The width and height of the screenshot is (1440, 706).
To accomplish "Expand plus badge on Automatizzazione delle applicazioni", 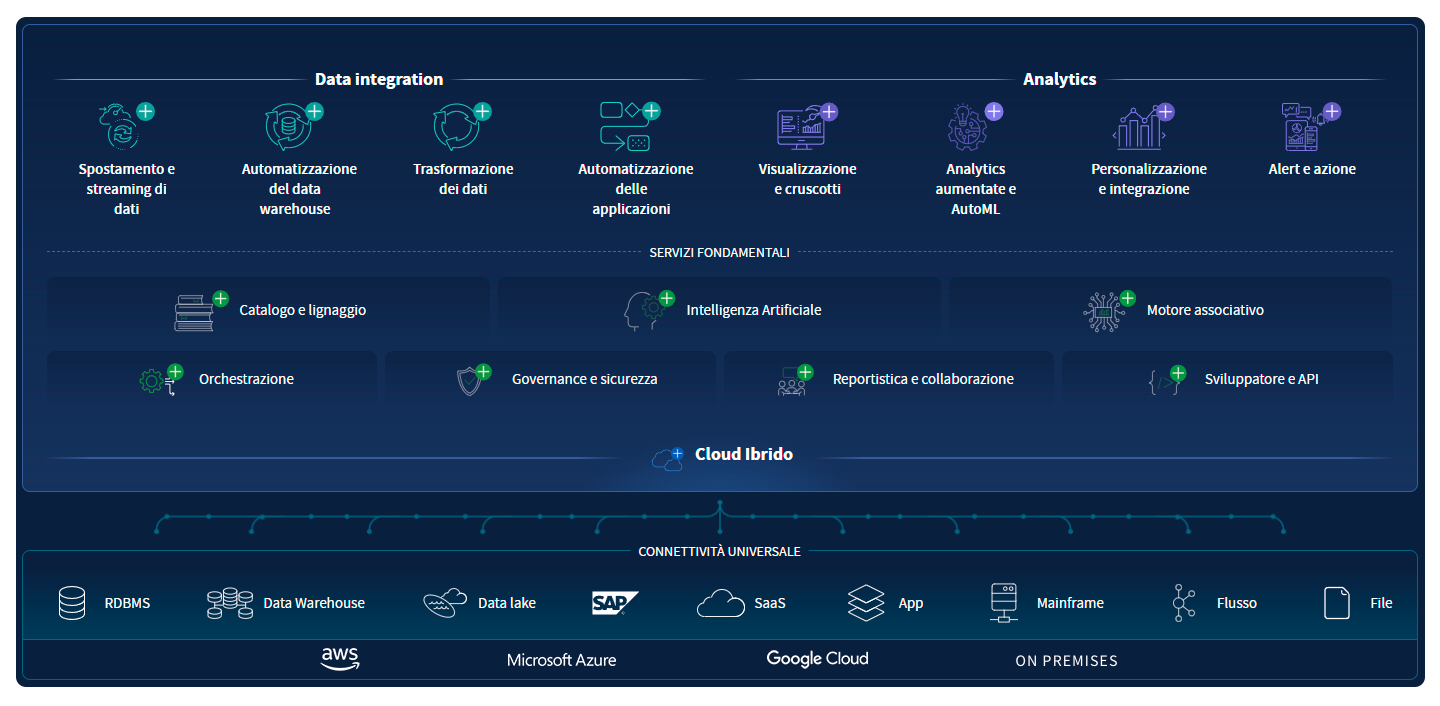I will point(651,111).
